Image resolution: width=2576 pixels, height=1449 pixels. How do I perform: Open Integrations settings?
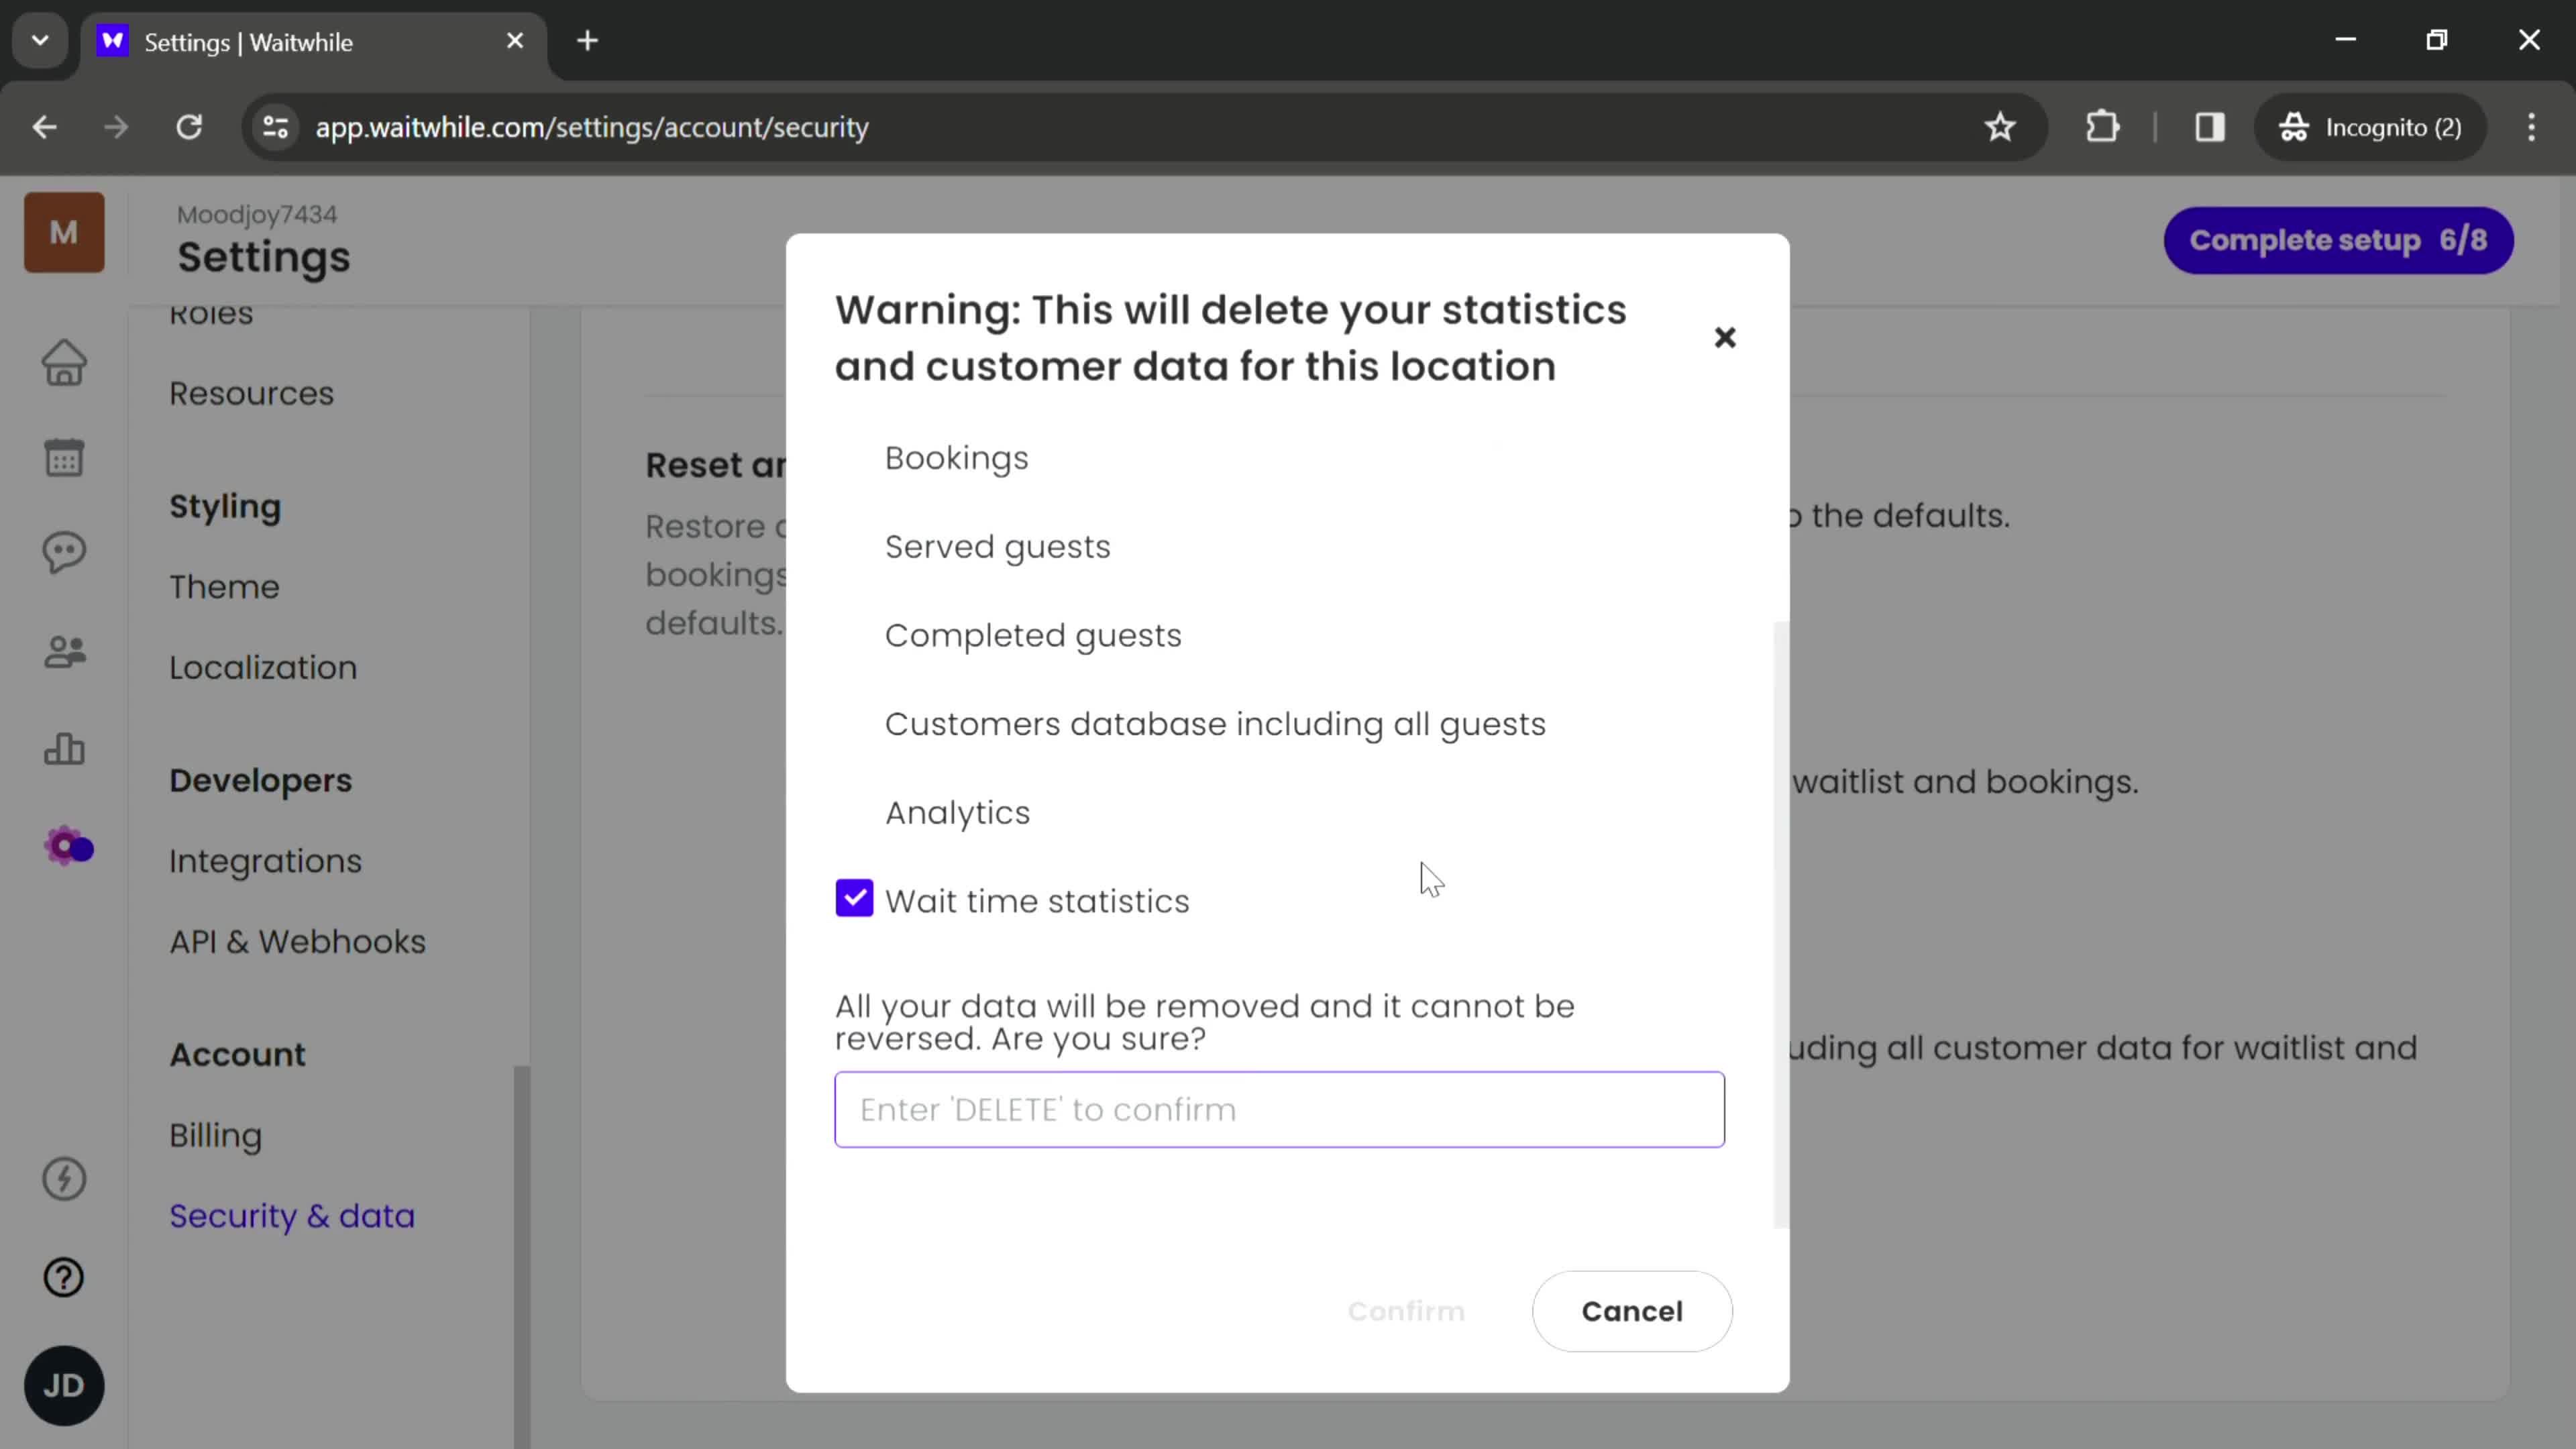[265, 861]
